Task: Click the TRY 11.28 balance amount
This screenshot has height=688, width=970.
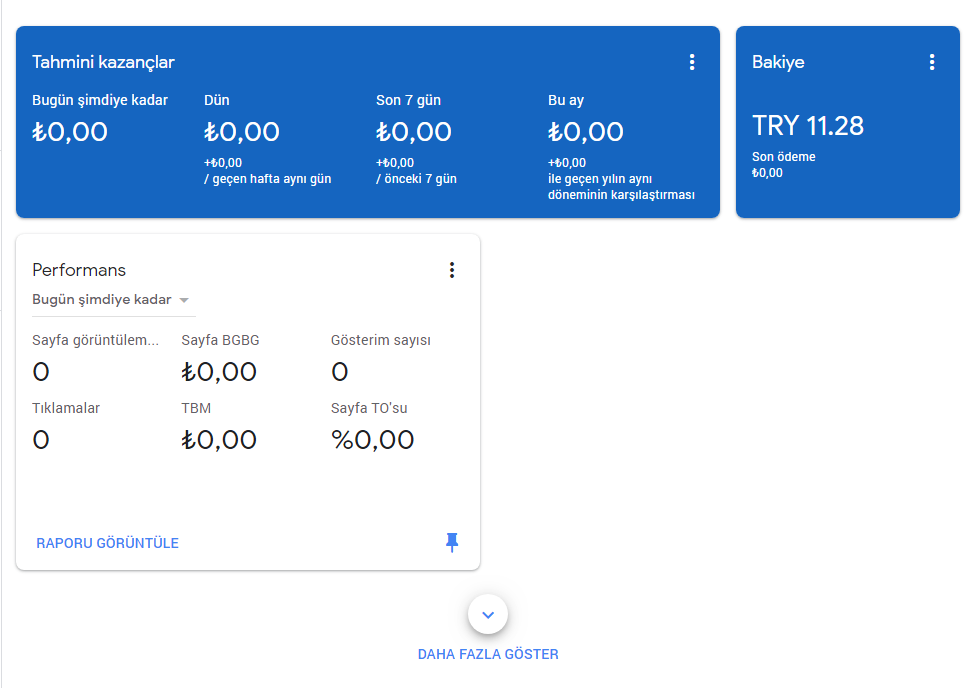Action: [808, 126]
